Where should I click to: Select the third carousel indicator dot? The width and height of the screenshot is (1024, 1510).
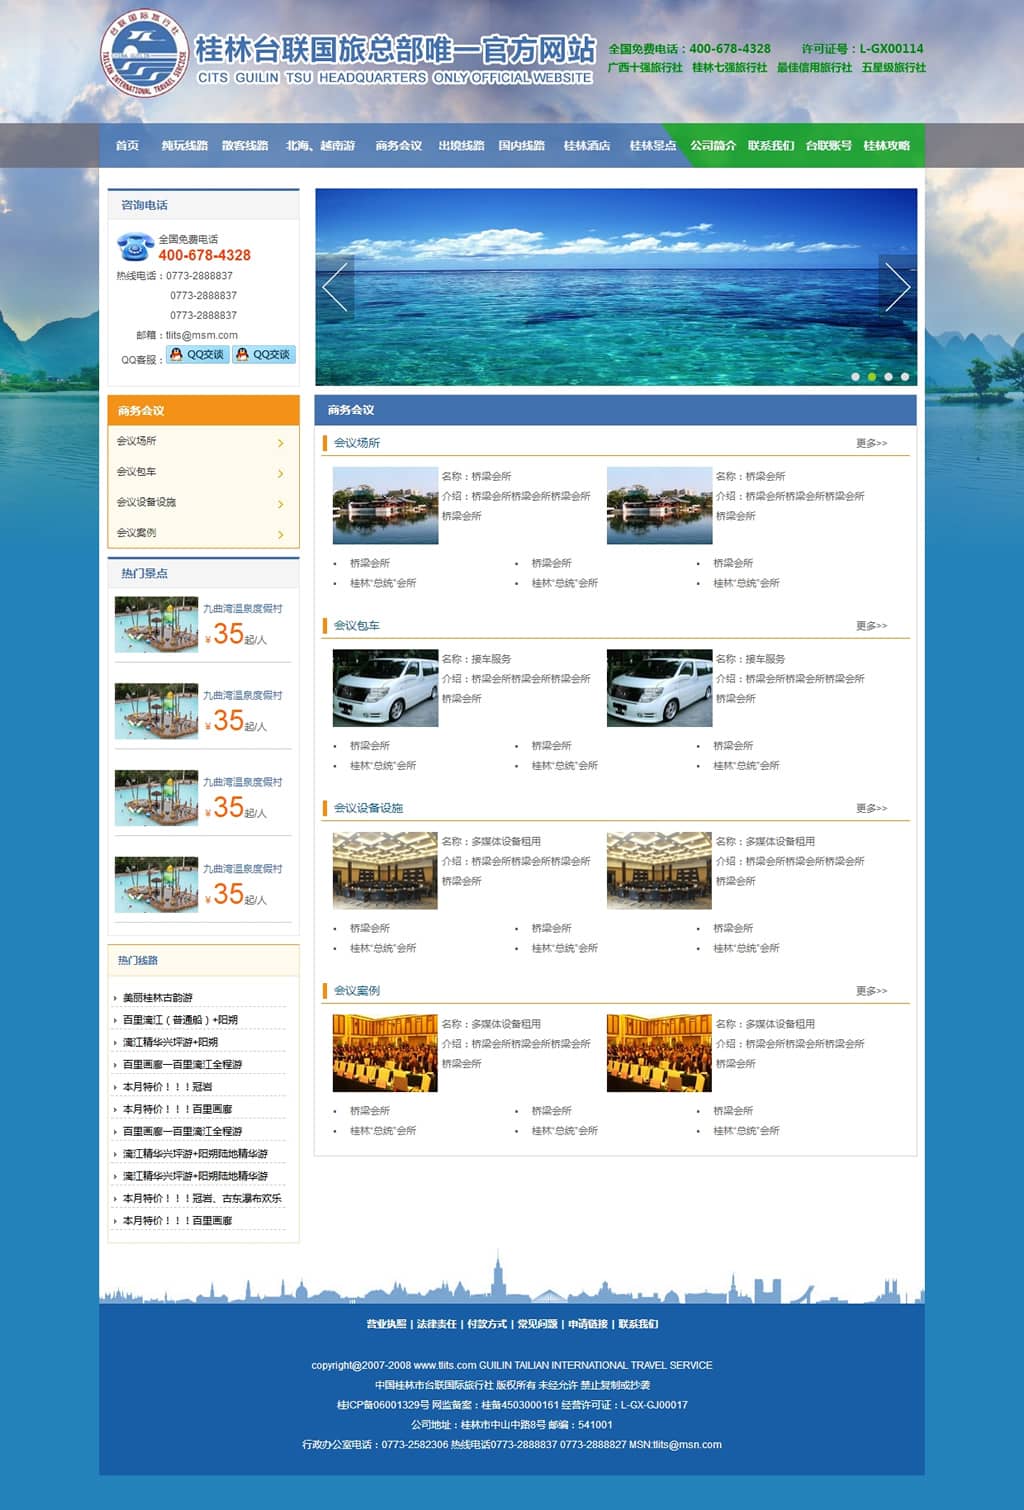[x=888, y=377]
